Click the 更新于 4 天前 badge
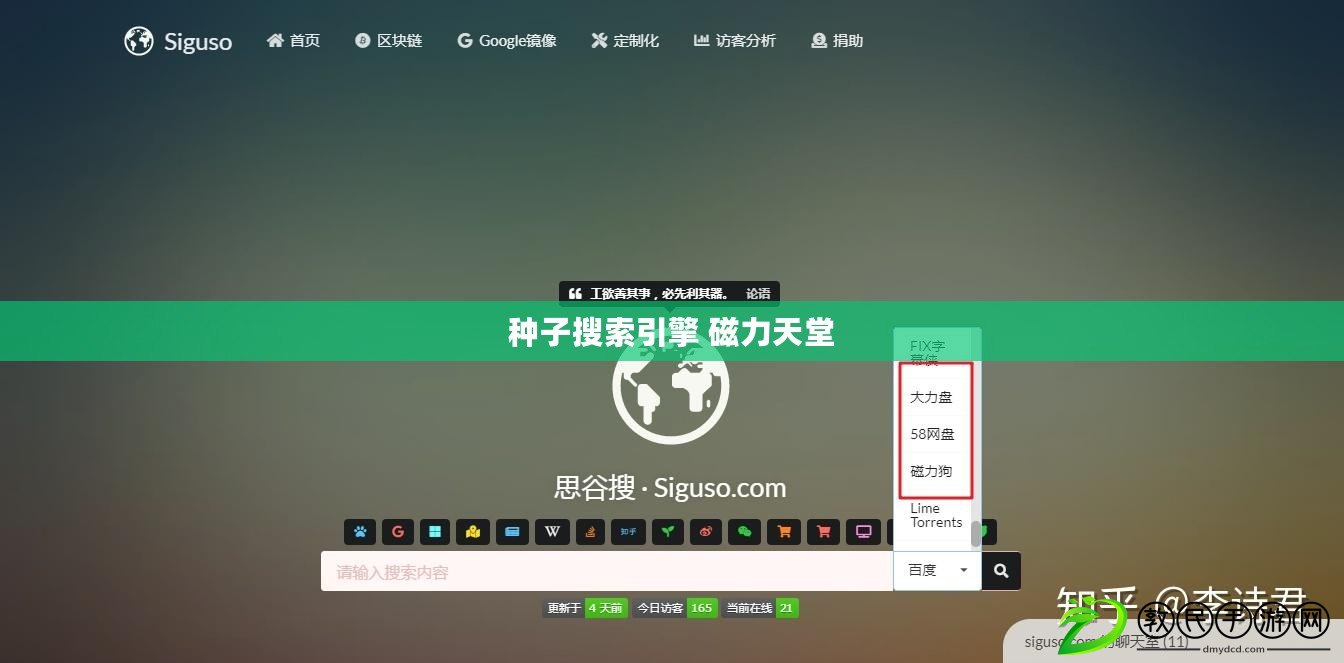The height and width of the screenshot is (663, 1344). tap(585, 608)
